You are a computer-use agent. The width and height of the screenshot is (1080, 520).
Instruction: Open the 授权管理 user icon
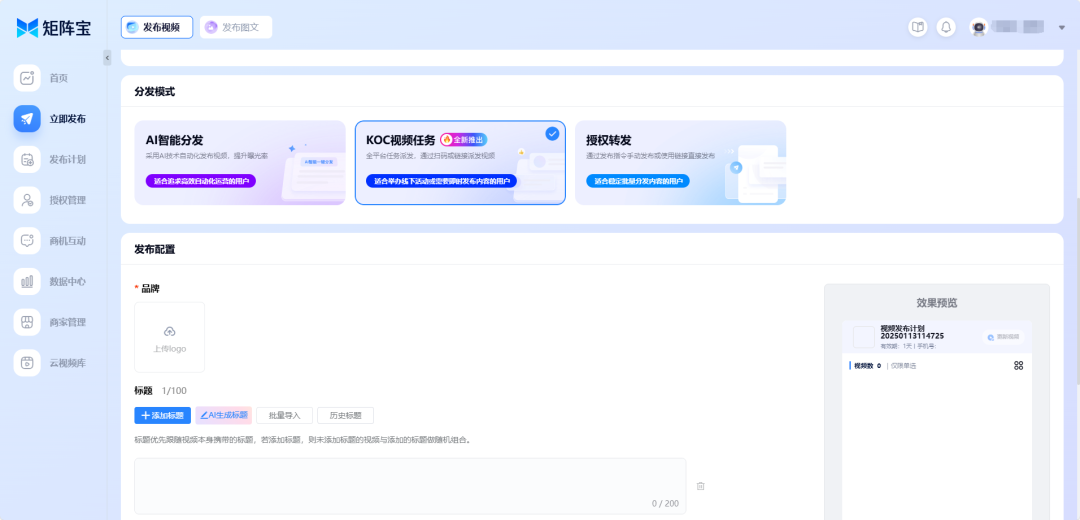27,200
